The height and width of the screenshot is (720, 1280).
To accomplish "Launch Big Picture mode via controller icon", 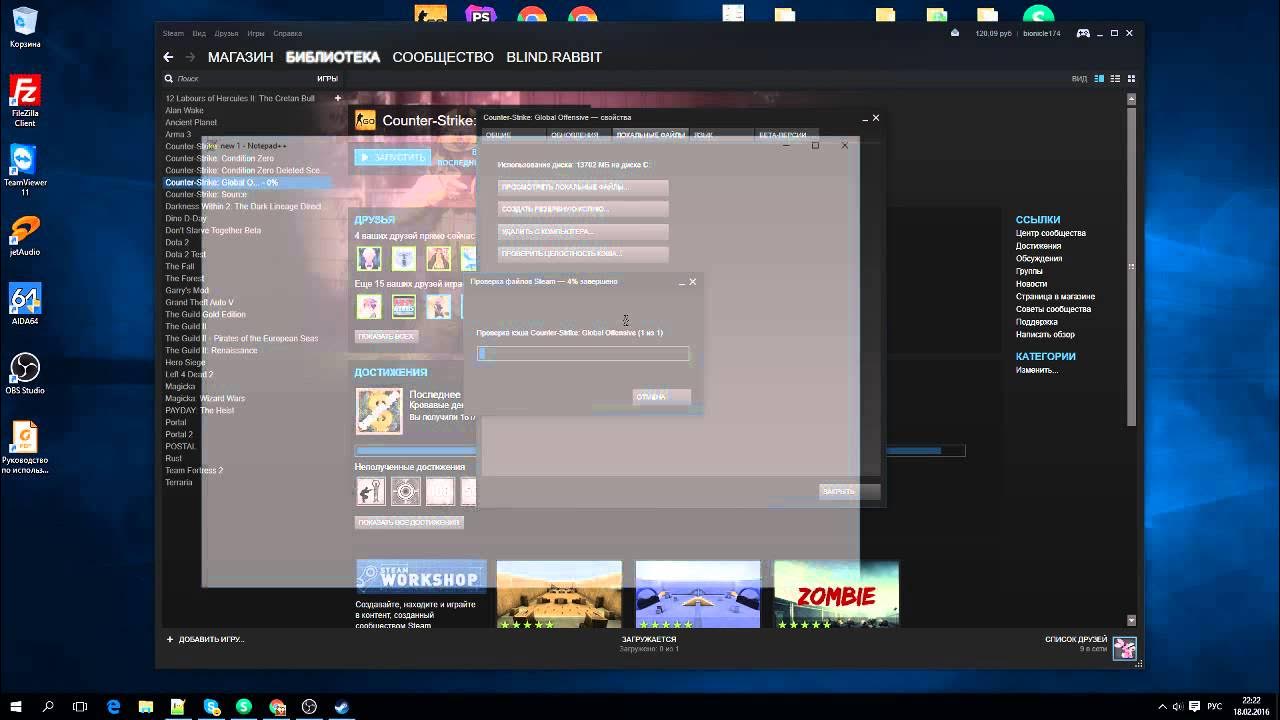I will click(1083, 33).
